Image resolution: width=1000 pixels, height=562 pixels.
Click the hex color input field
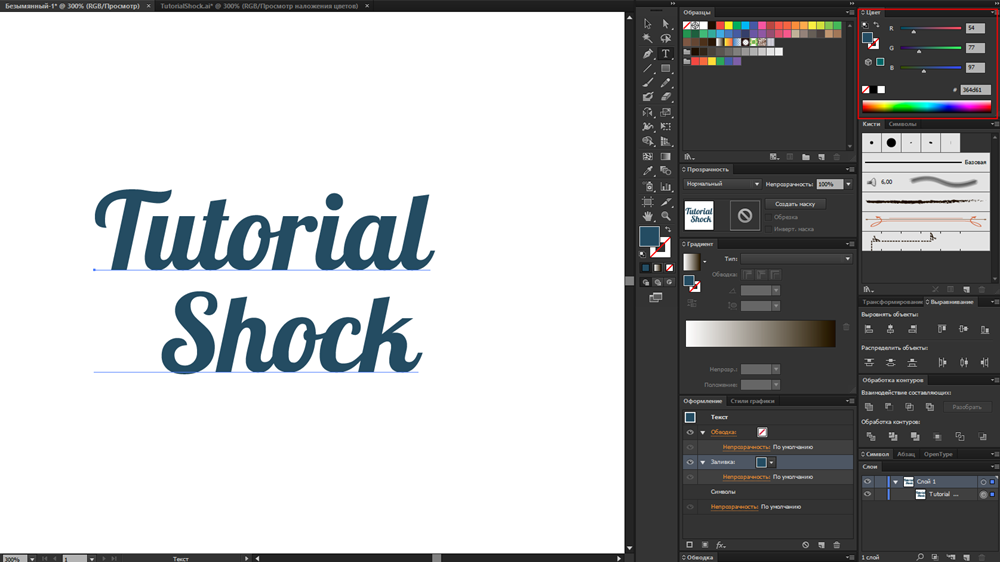click(975, 90)
